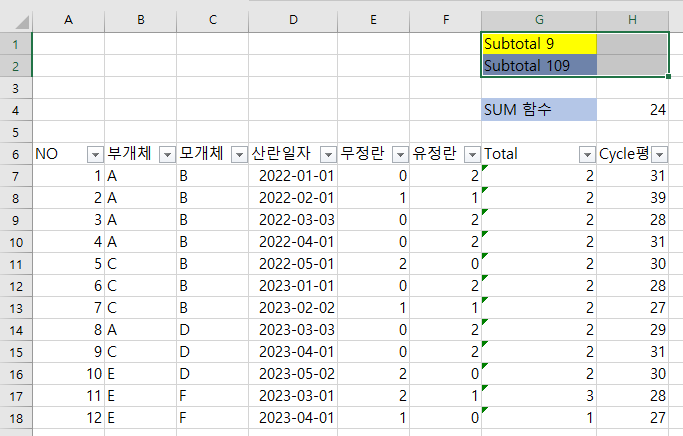Select row 3 header
Viewport: 683px width, 436px height.
pos(16,88)
